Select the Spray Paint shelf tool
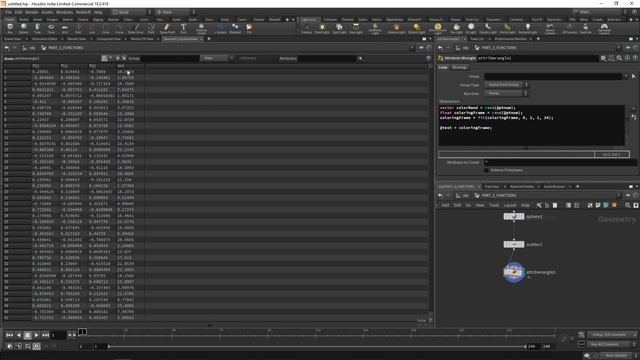The width and height of the screenshot is (640, 360). pos(167,28)
